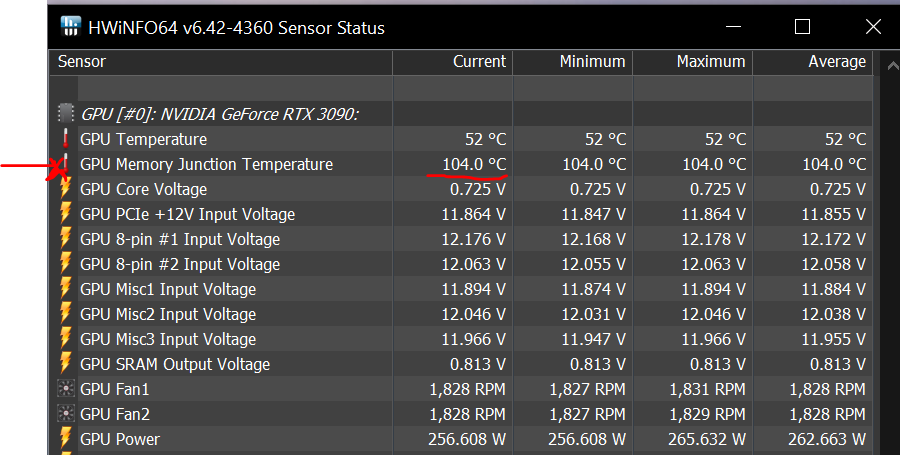Minimize the HWiNFO64 Sensor Status window
900x455 pixels.
733,26
